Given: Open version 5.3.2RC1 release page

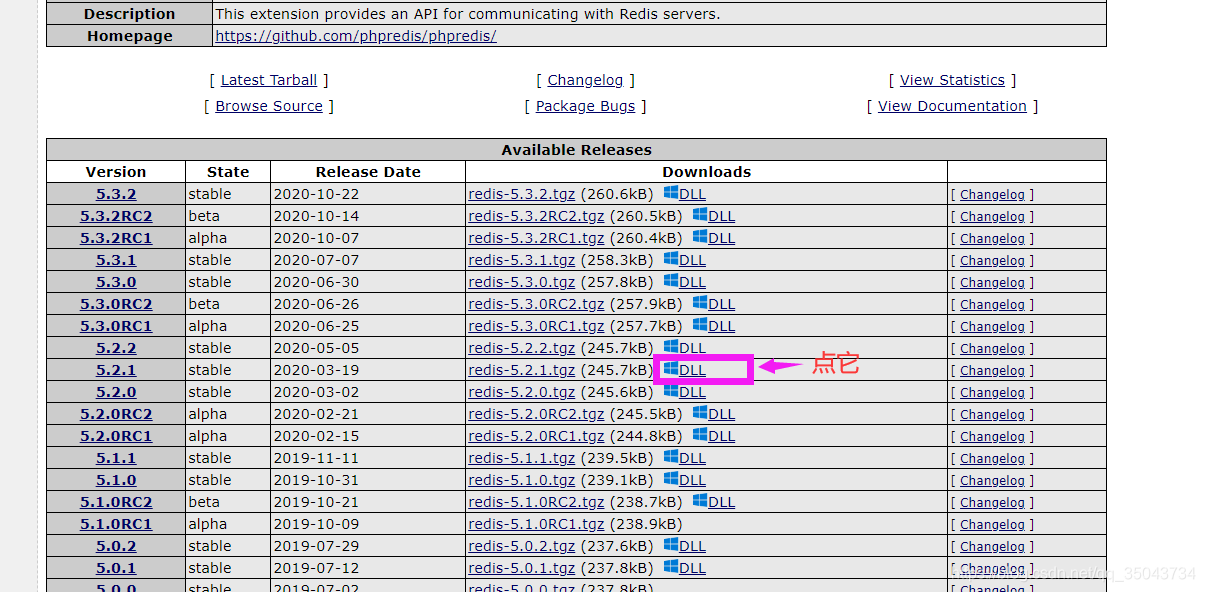Looking at the screenshot, I should pos(116,238).
